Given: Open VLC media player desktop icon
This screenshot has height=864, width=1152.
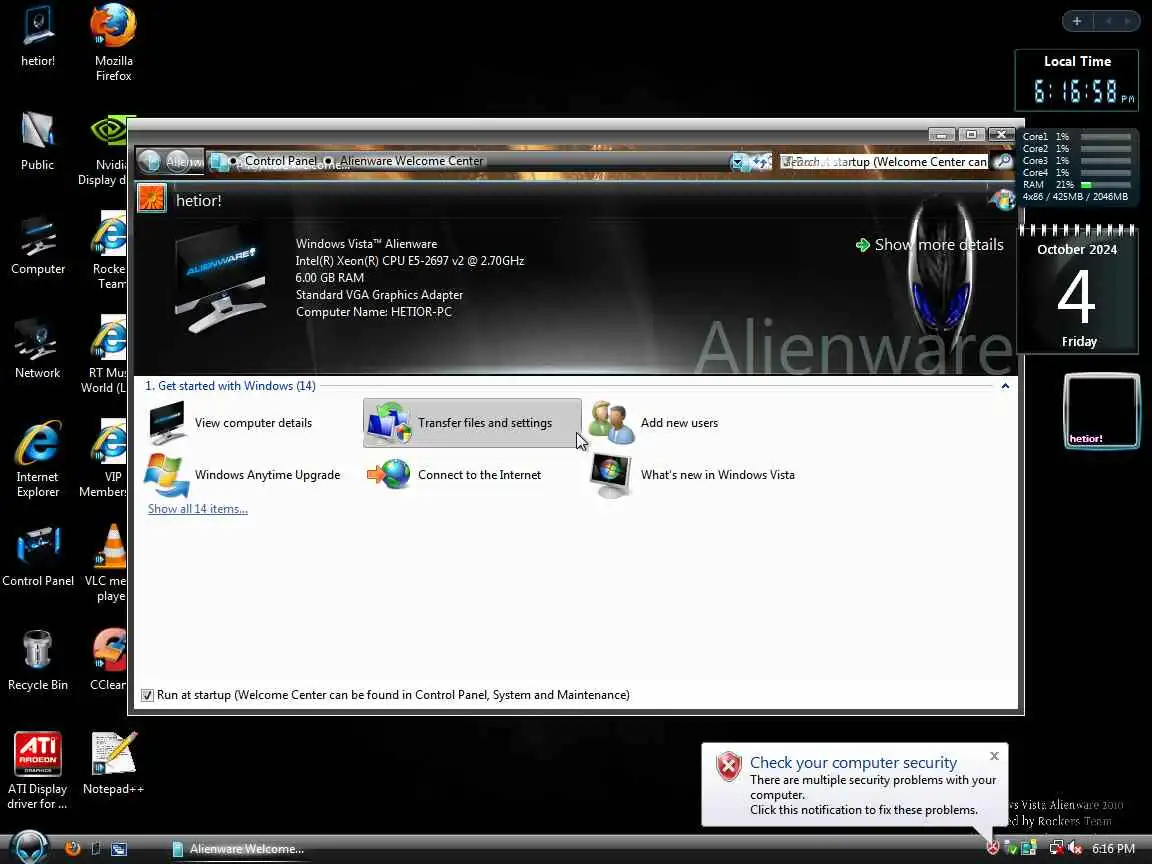Looking at the screenshot, I should coord(108,563).
